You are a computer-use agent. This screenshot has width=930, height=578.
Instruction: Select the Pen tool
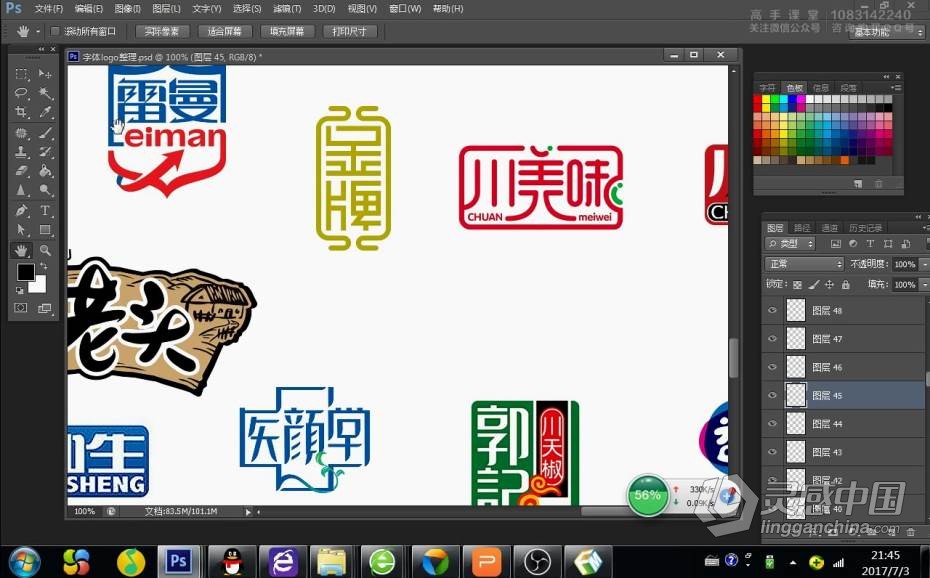click(x=21, y=210)
